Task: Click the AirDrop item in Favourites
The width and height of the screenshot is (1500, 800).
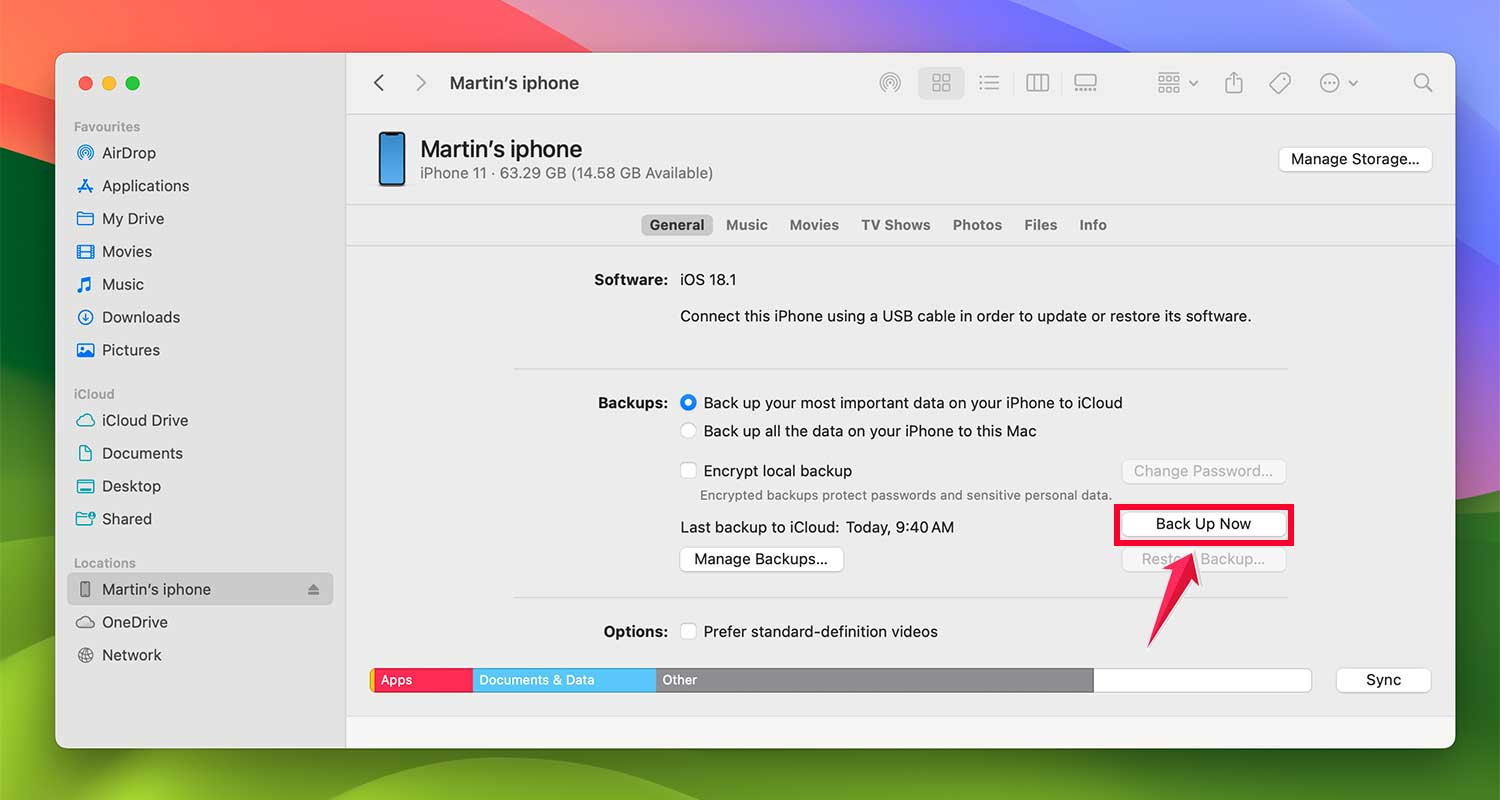Action: tap(128, 153)
